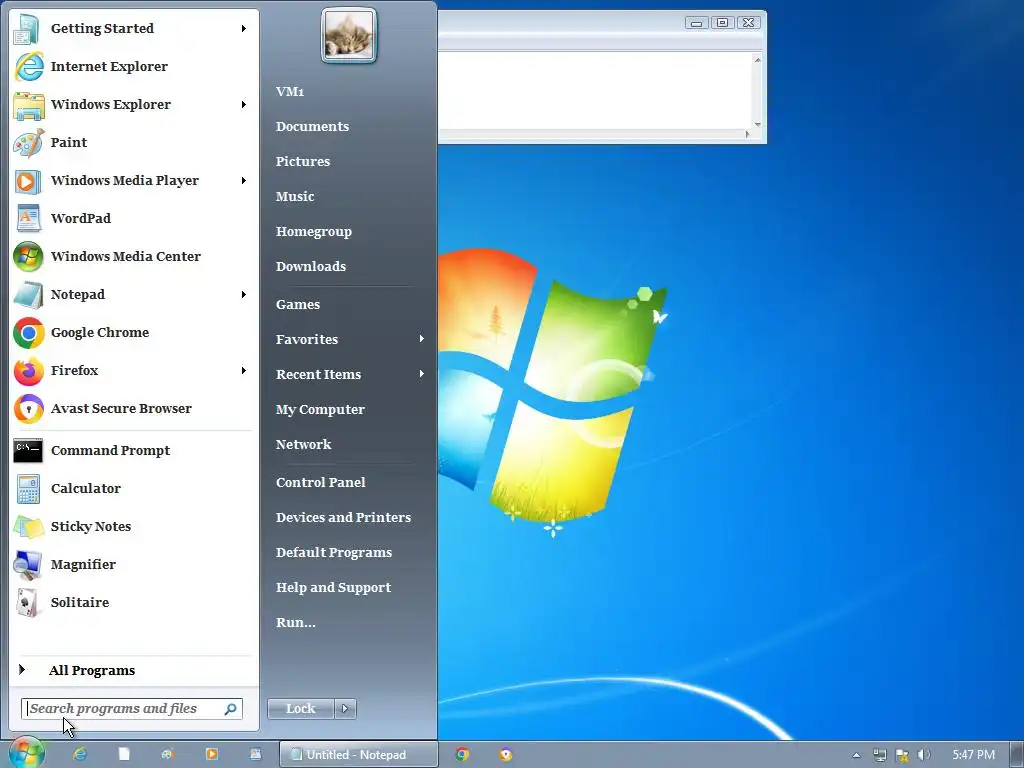Expand Windows Explorer jump list arrow

pyautogui.click(x=244, y=104)
